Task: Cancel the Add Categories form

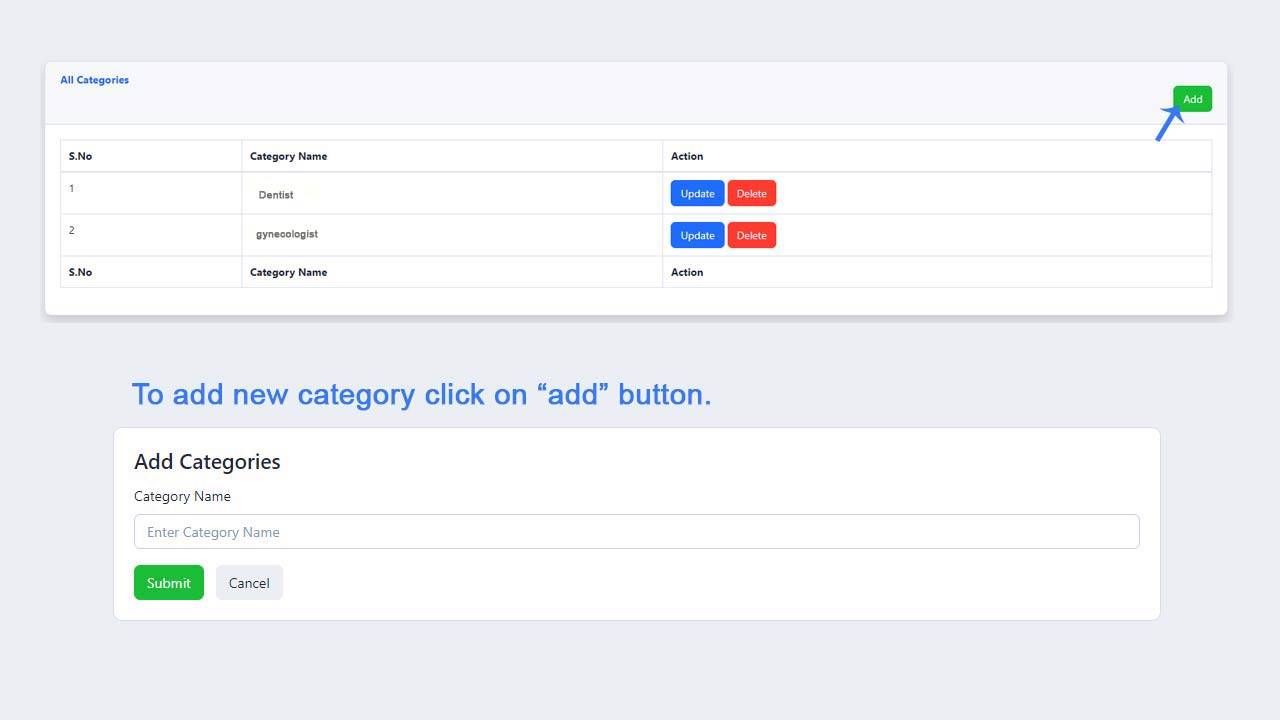Action: click(249, 583)
